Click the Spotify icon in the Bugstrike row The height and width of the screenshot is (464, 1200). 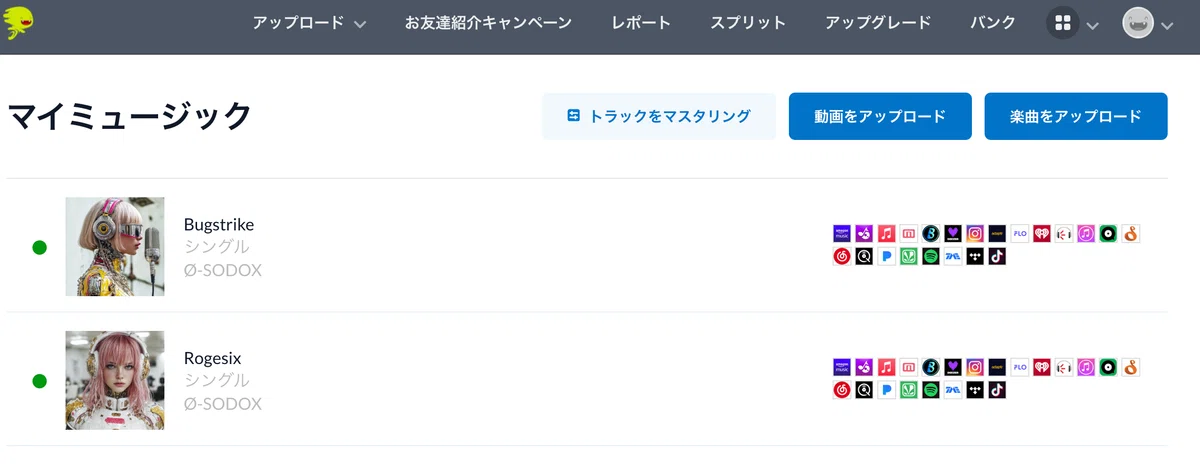[x=931, y=256]
